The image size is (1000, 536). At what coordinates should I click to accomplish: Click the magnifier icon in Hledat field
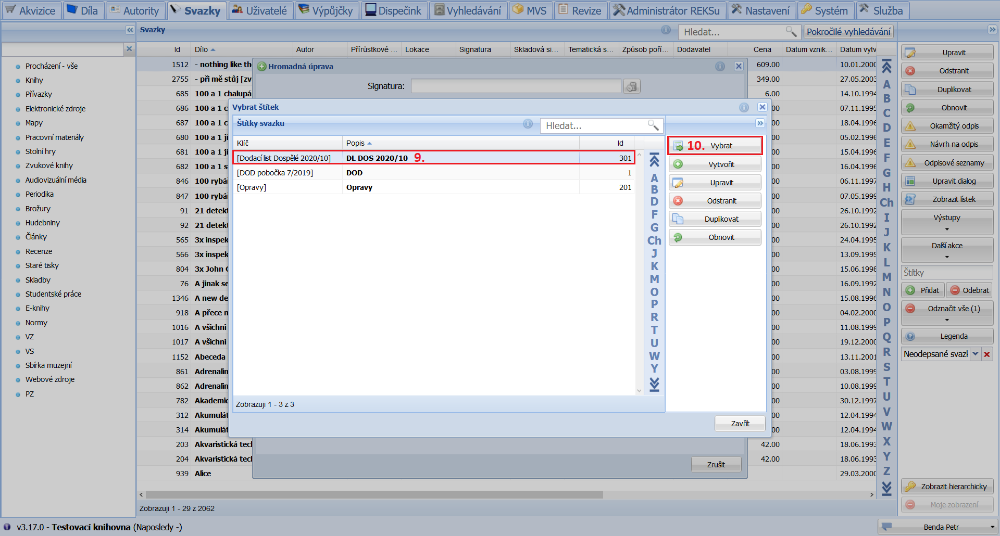[x=653, y=126]
